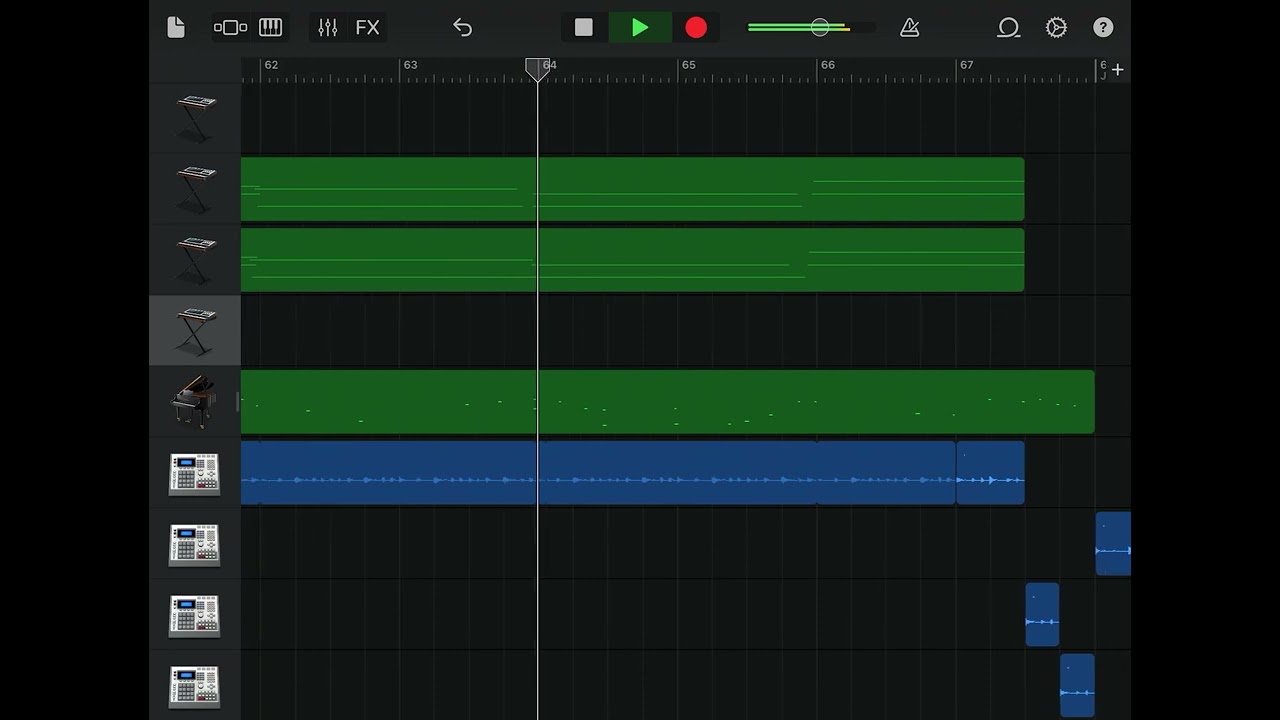This screenshot has height=720, width=1280.
Task: Select the third drum machine track icon
Action: [195, 616]
